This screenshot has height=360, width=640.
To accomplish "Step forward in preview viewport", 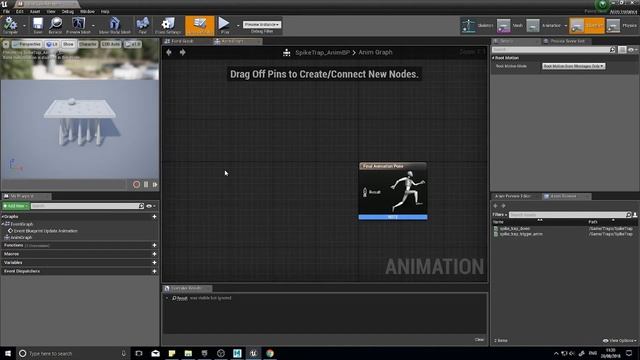I will [x=155, y=184].
